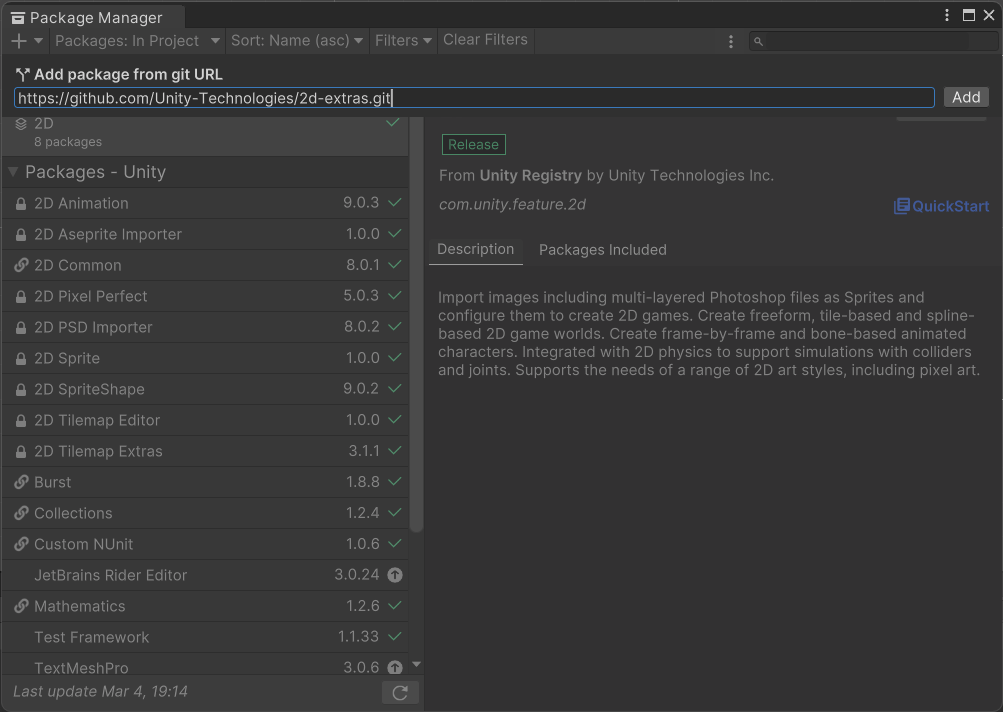Open the Sort: Name (asc) dropdown
Viewport: 1003px width, 712px height.
click(297, 41)
